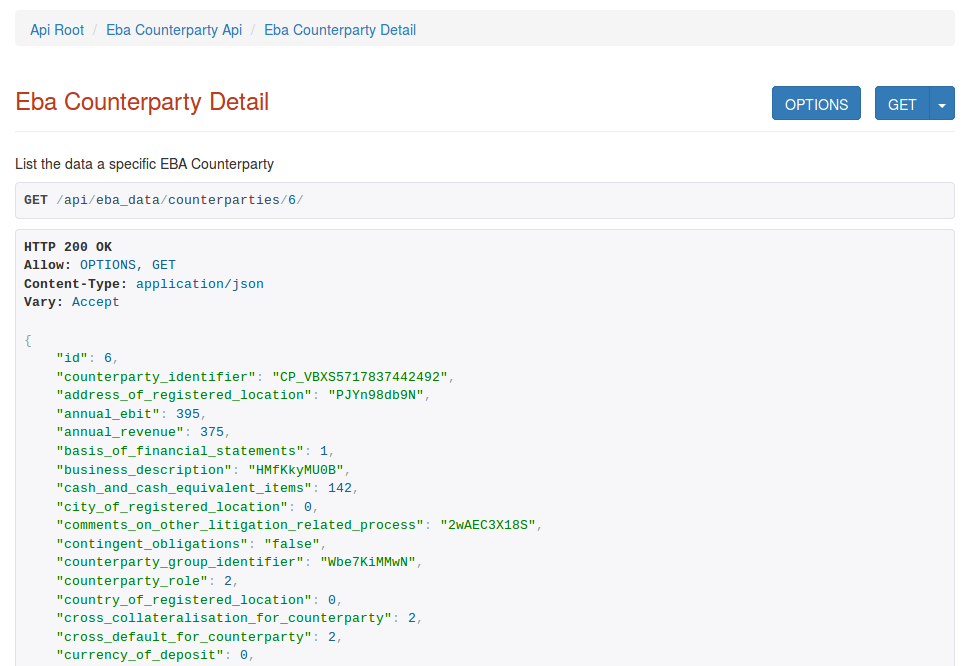Viewport: 975px width, 666px height.
Task: Click the Eba Counterparty Detail page heading
Action: pos(142,102)
